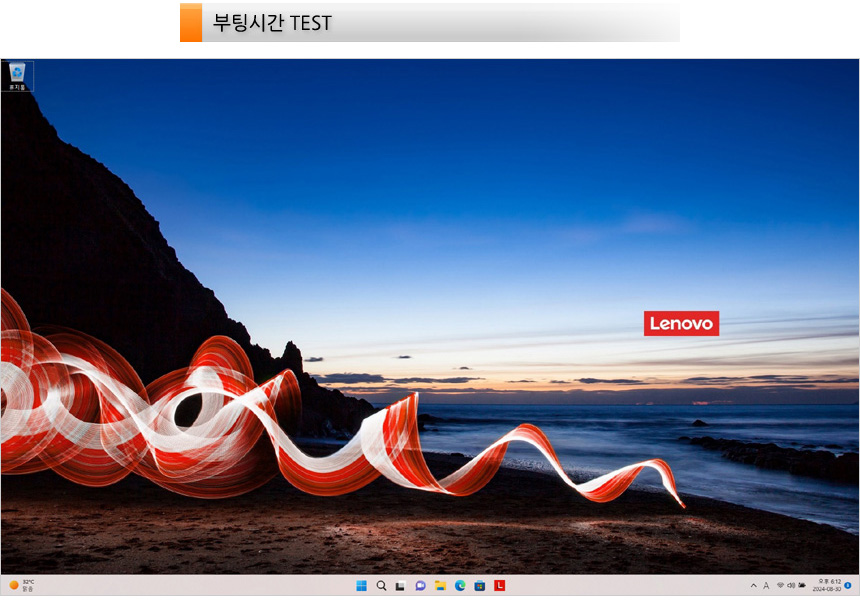The width and height of the screenshot is (860, 601).
Task: Launch Microsoft Edge browser
Action: pos(460,585)
